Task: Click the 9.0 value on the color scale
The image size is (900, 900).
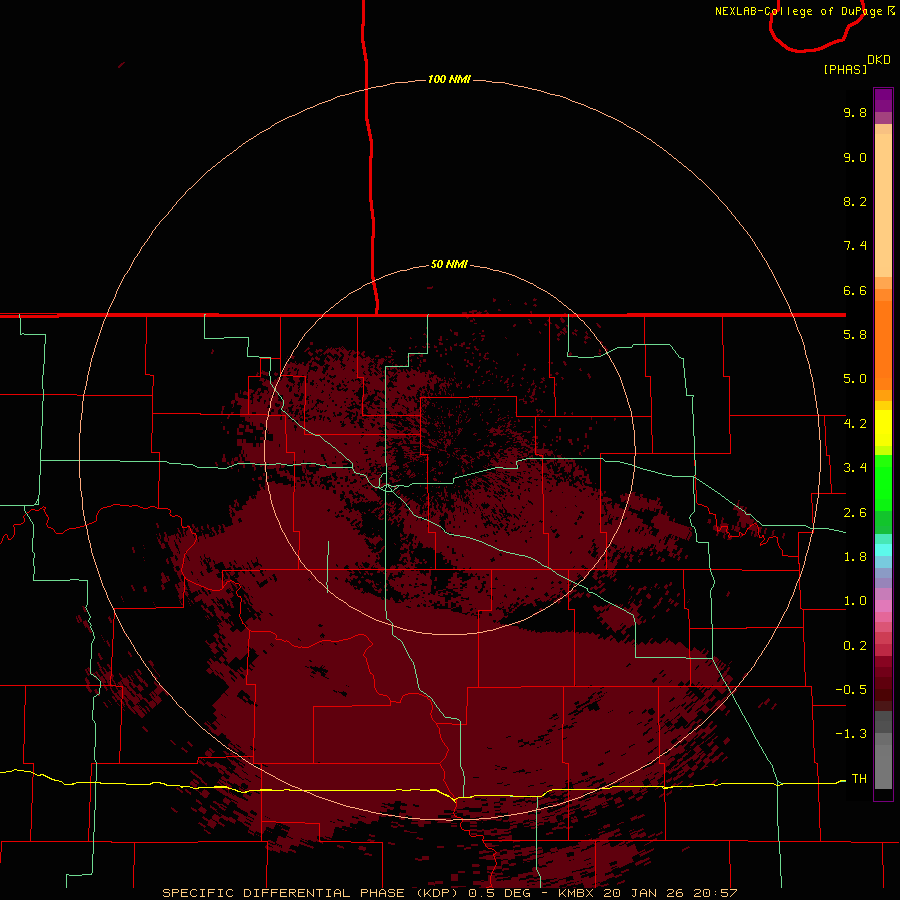Action: click(x=855, y=157)
